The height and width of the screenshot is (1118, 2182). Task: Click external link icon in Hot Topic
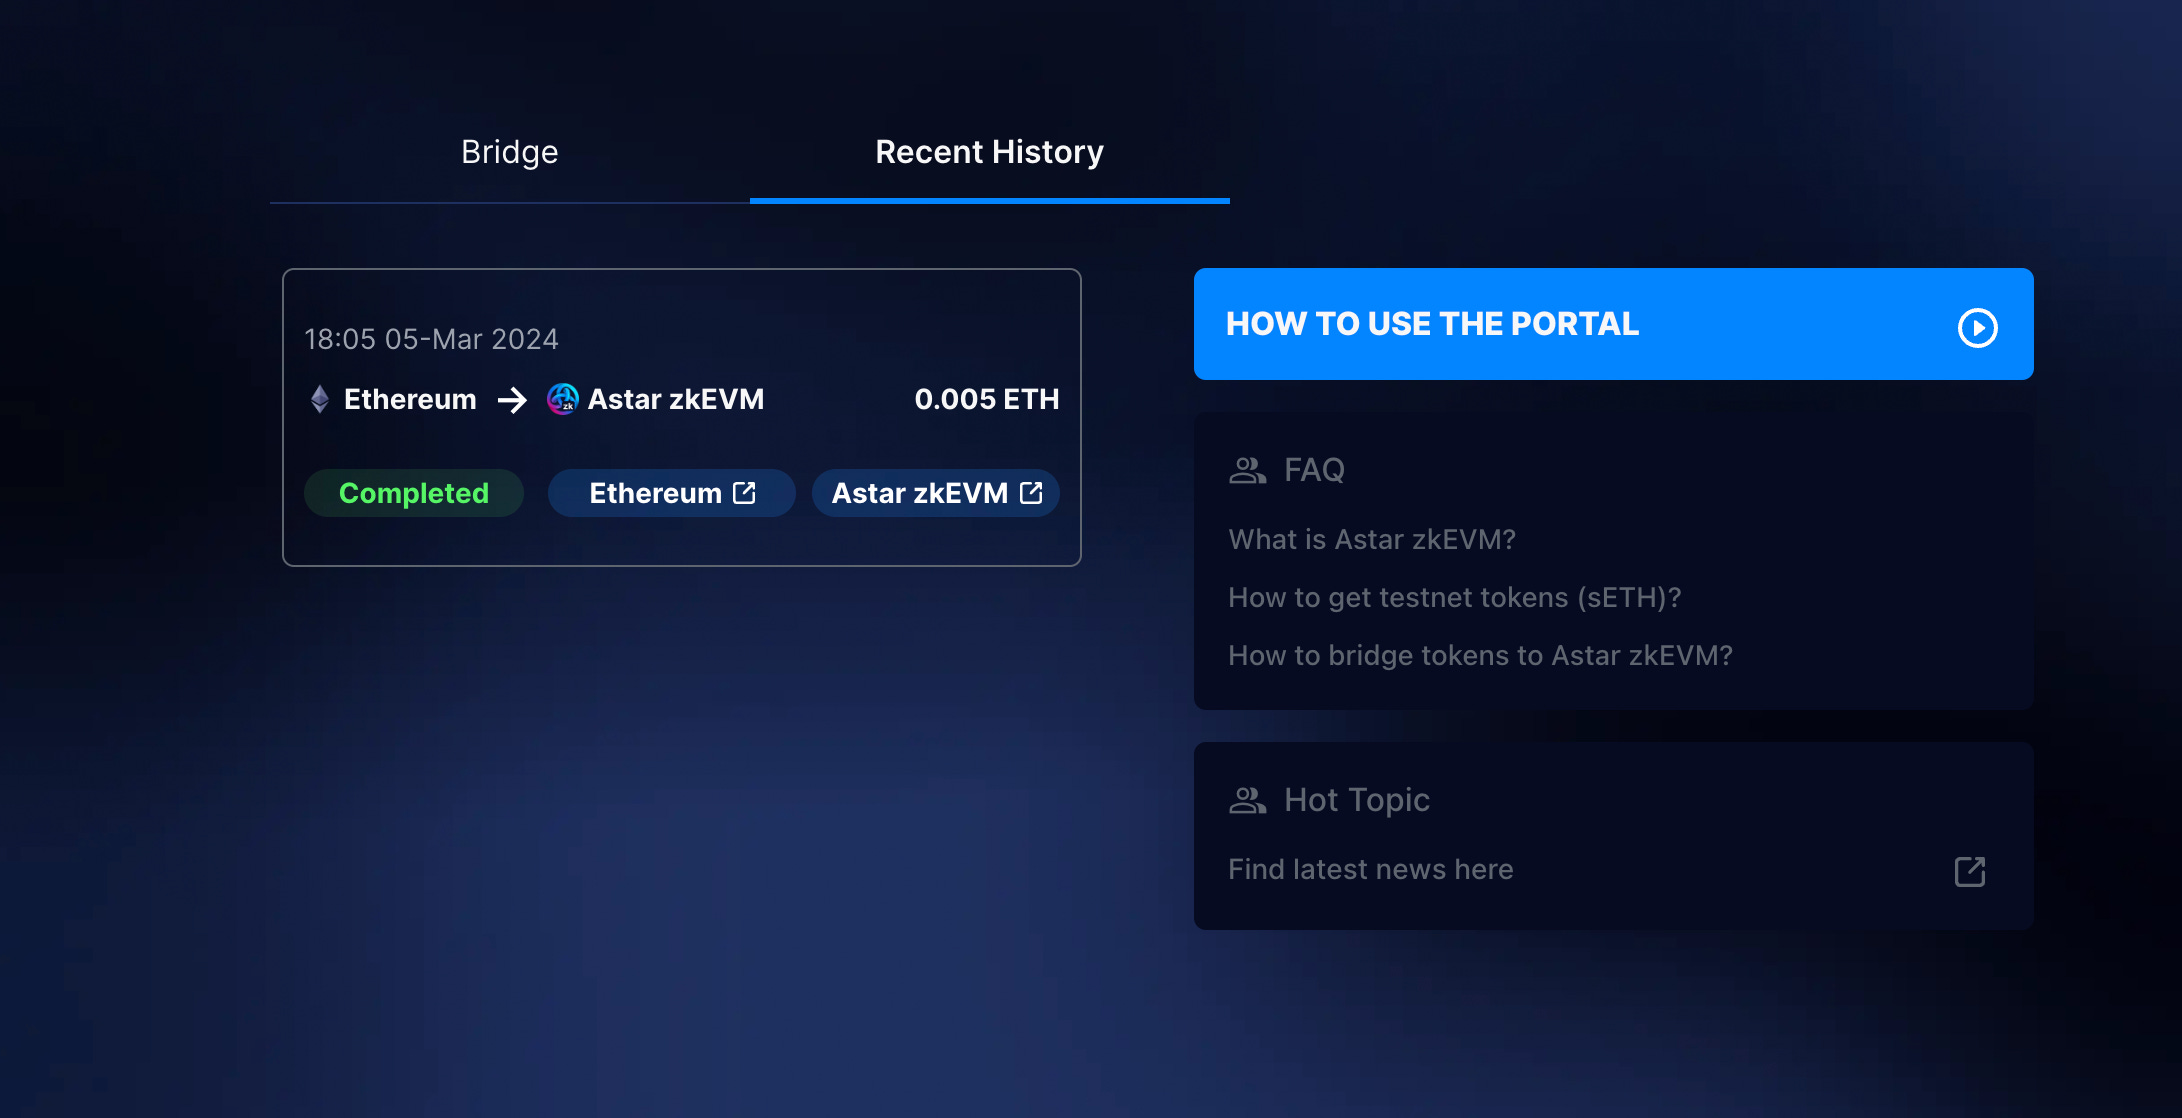point(1970,871)
